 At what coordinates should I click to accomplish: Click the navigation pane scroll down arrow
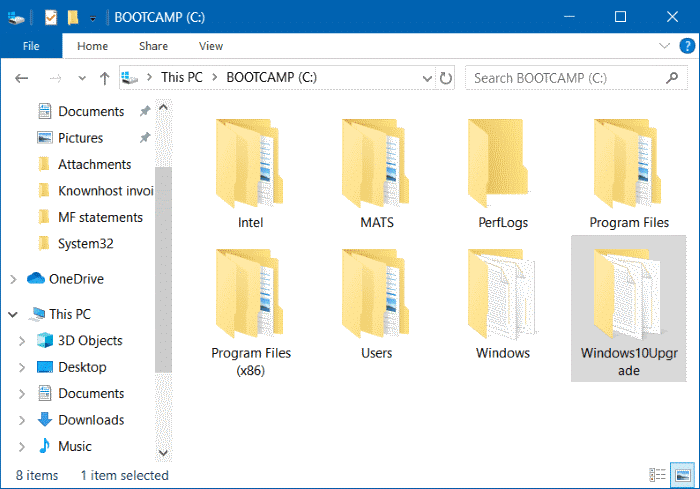pyautogui.click(x=163, y=453)
